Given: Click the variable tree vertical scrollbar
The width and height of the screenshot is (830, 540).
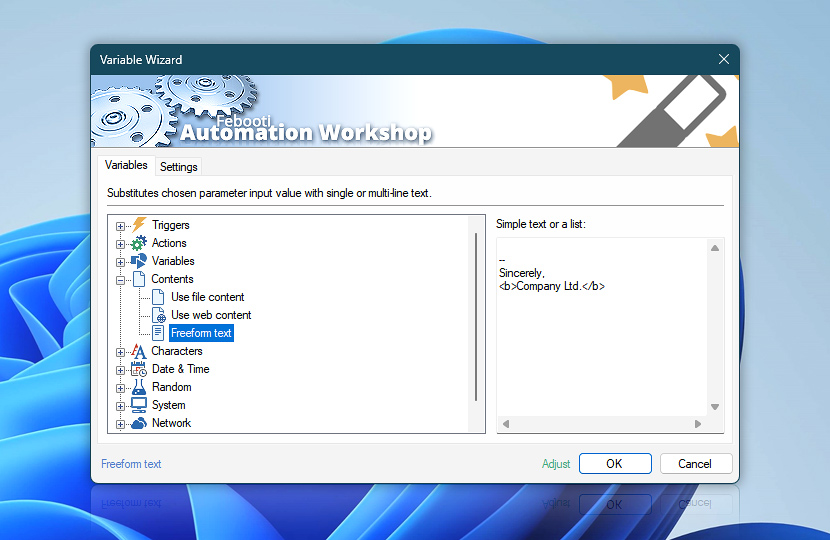Looking at the screenshot, I should tap(476, 317).
